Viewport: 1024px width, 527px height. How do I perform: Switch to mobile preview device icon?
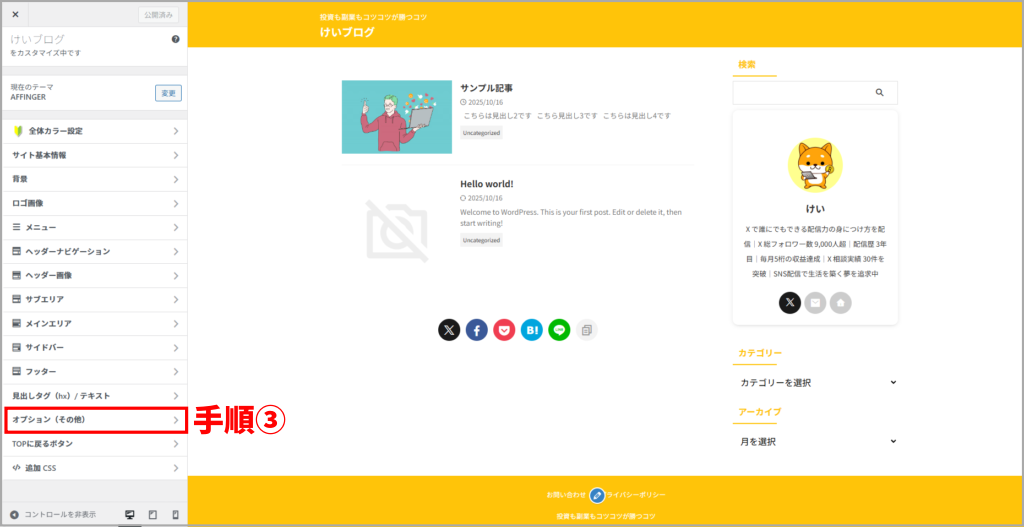(x=175, y=515)
